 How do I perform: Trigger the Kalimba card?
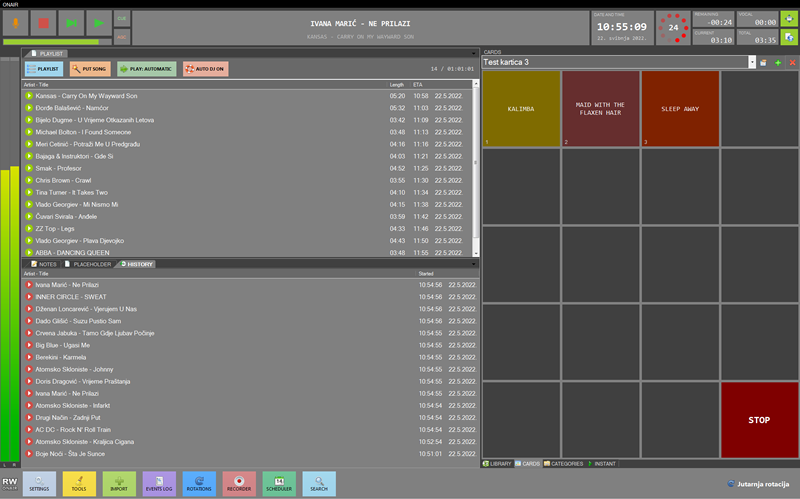[520, 108]
